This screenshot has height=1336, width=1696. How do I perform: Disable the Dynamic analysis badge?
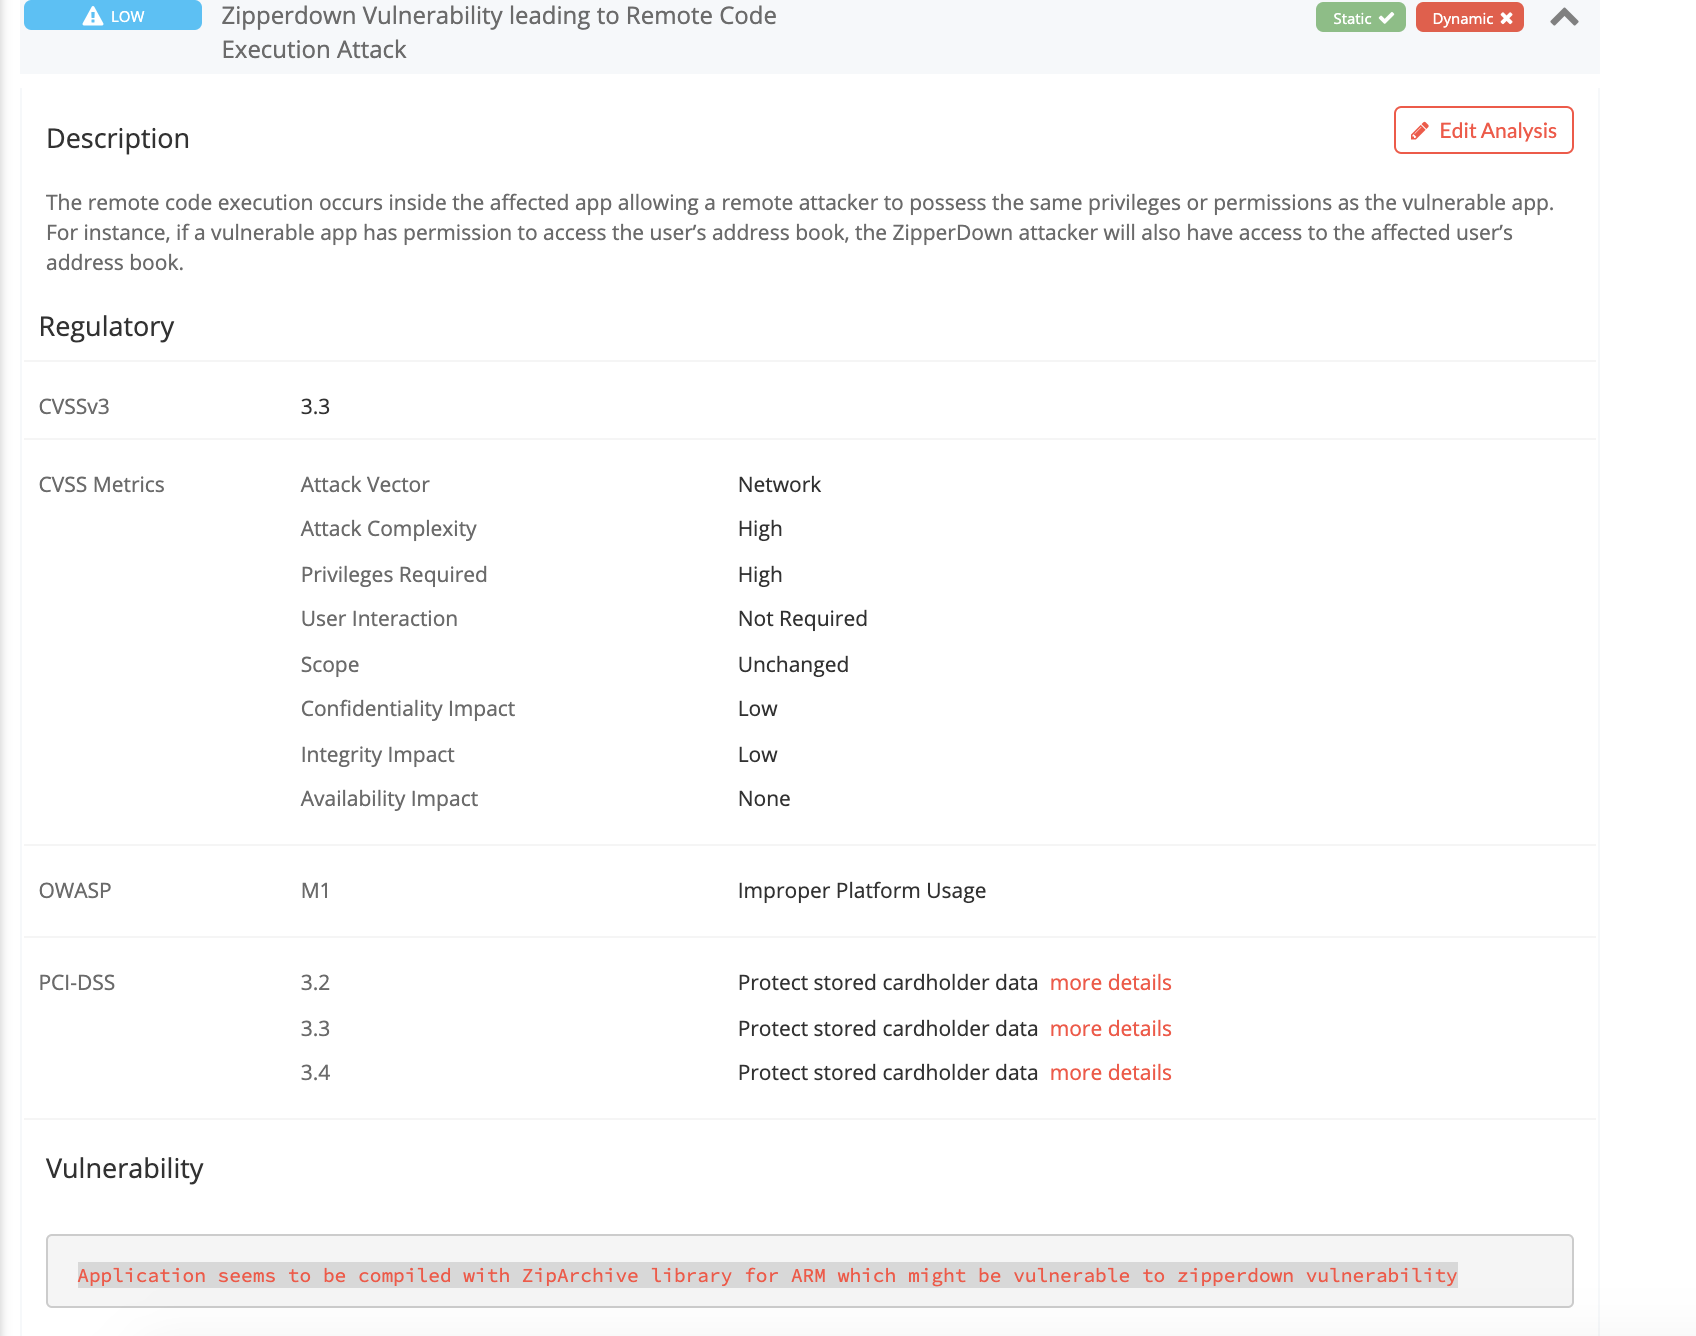point(1469,17)
